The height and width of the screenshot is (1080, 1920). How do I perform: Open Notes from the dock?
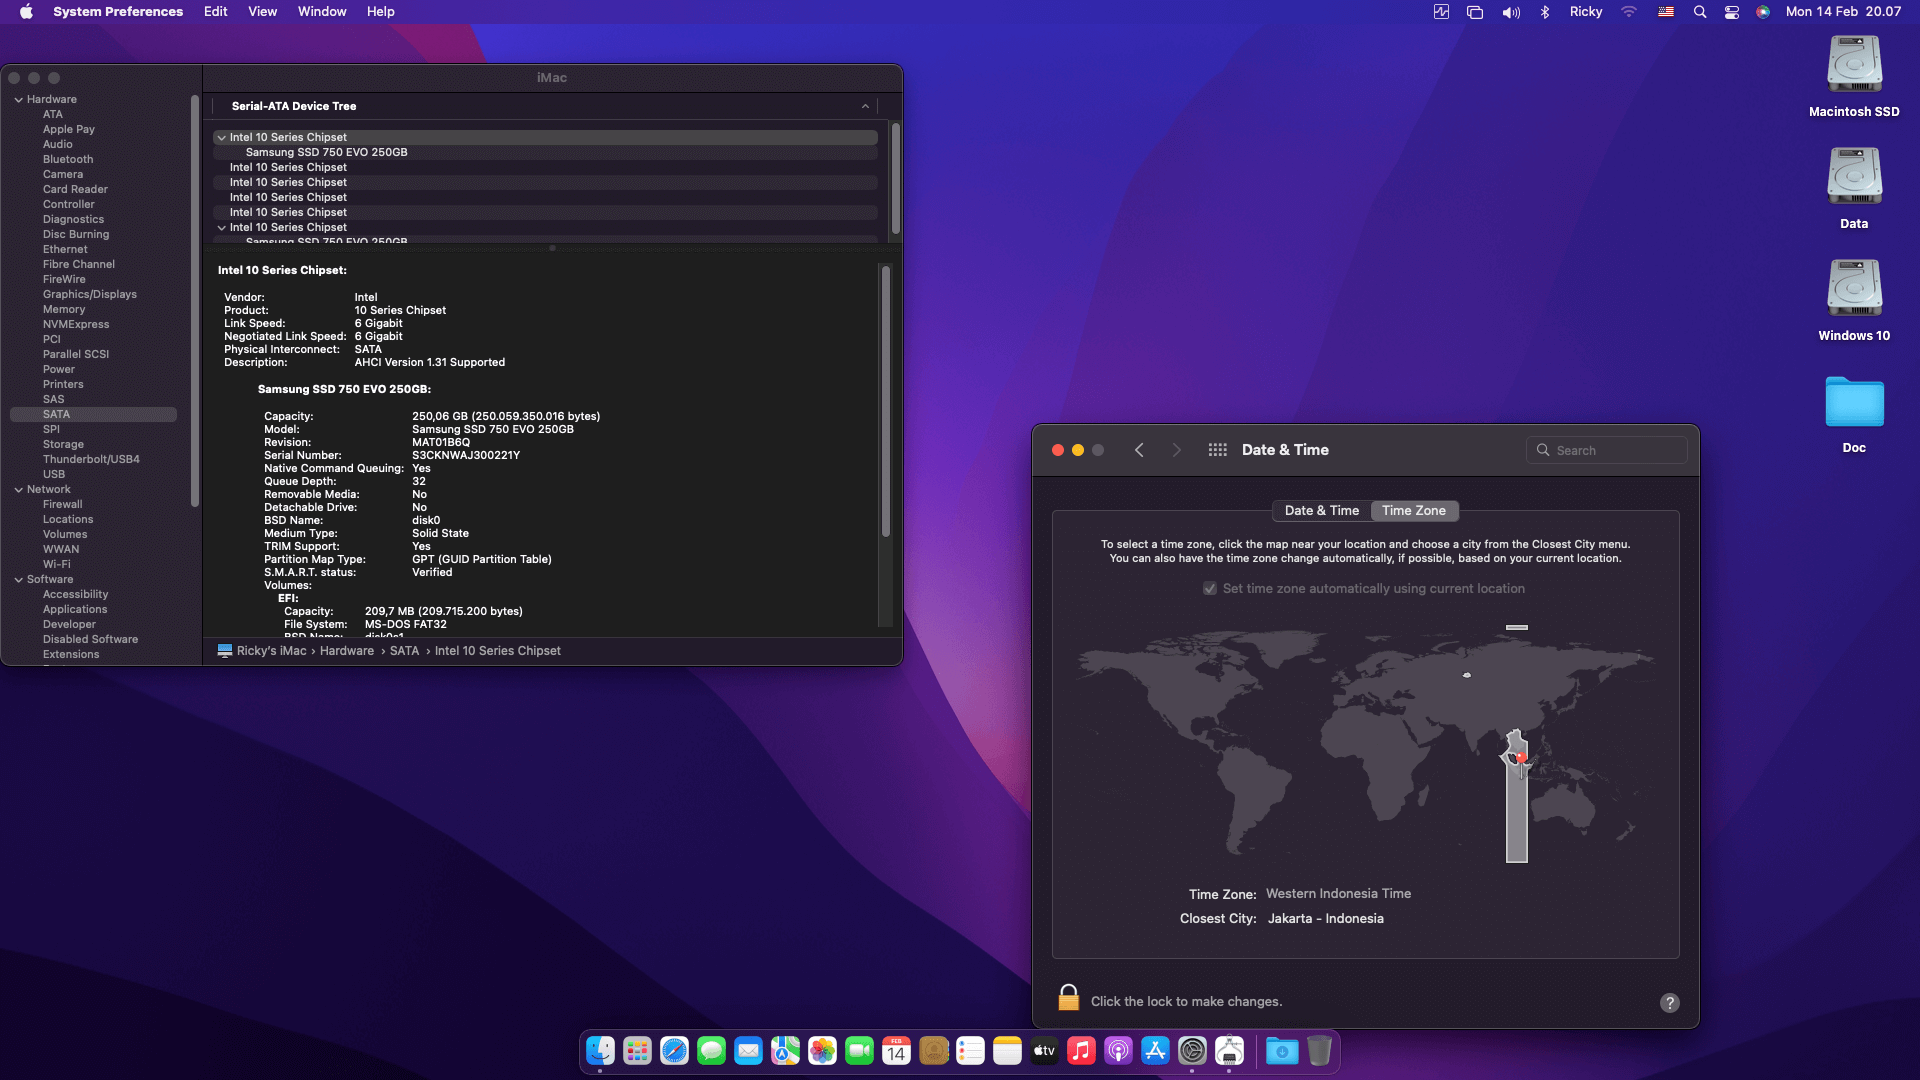[x=1007, y=1051]
